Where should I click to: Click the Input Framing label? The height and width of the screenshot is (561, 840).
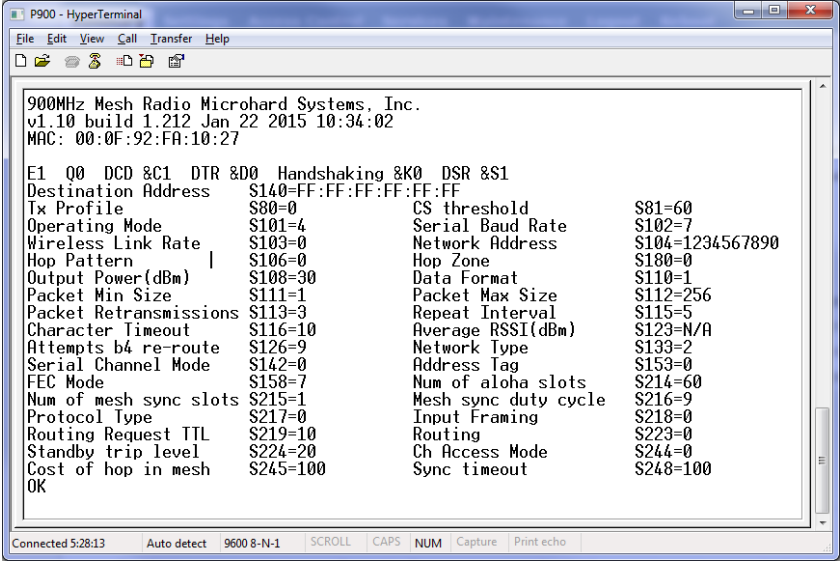(x=475, y=417)
